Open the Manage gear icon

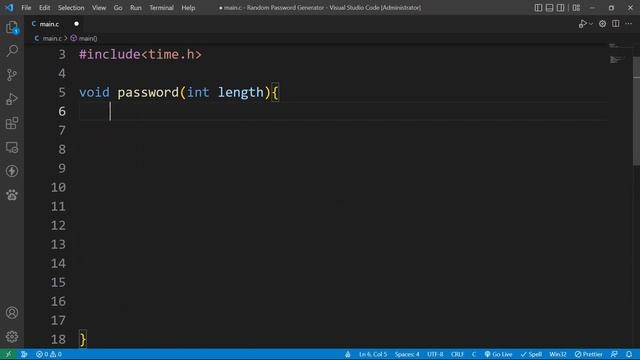12,337
